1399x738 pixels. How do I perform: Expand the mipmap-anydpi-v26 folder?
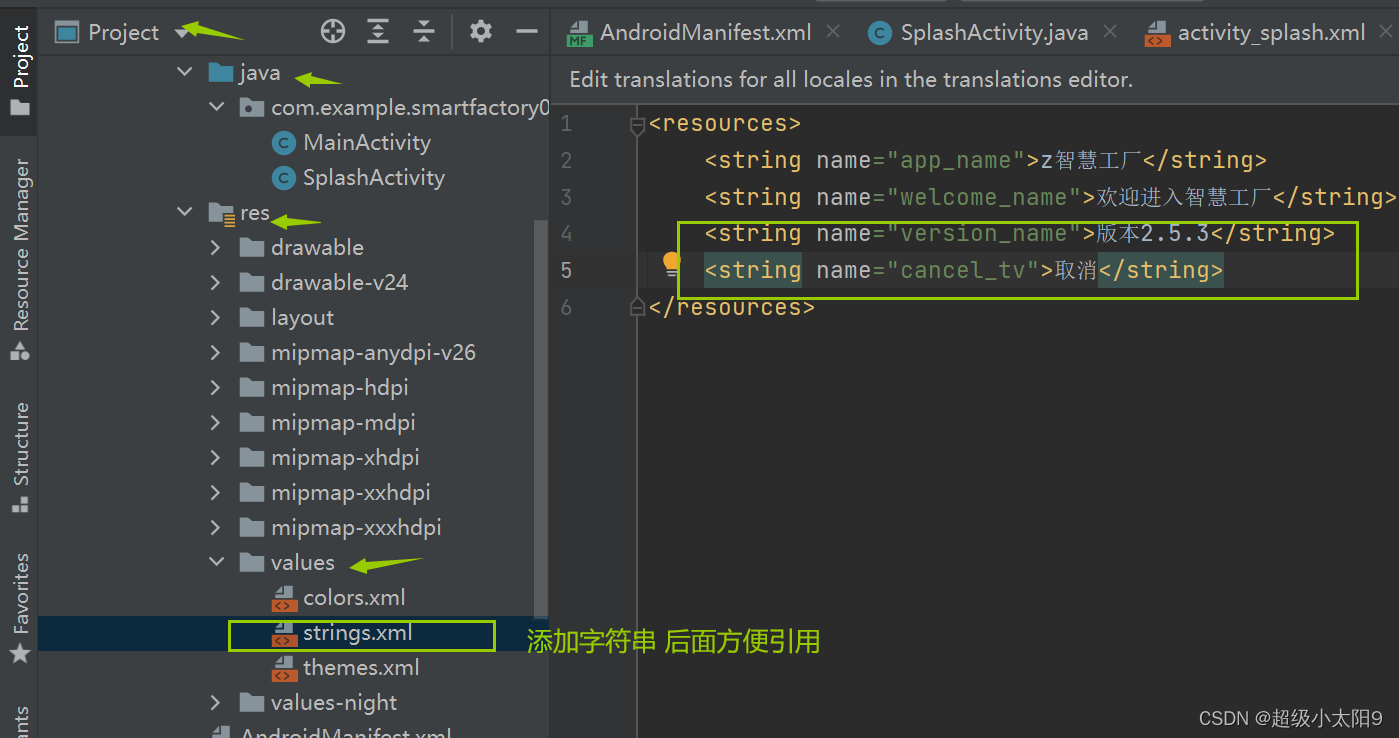pyautogui.click(x=216, y=352)
